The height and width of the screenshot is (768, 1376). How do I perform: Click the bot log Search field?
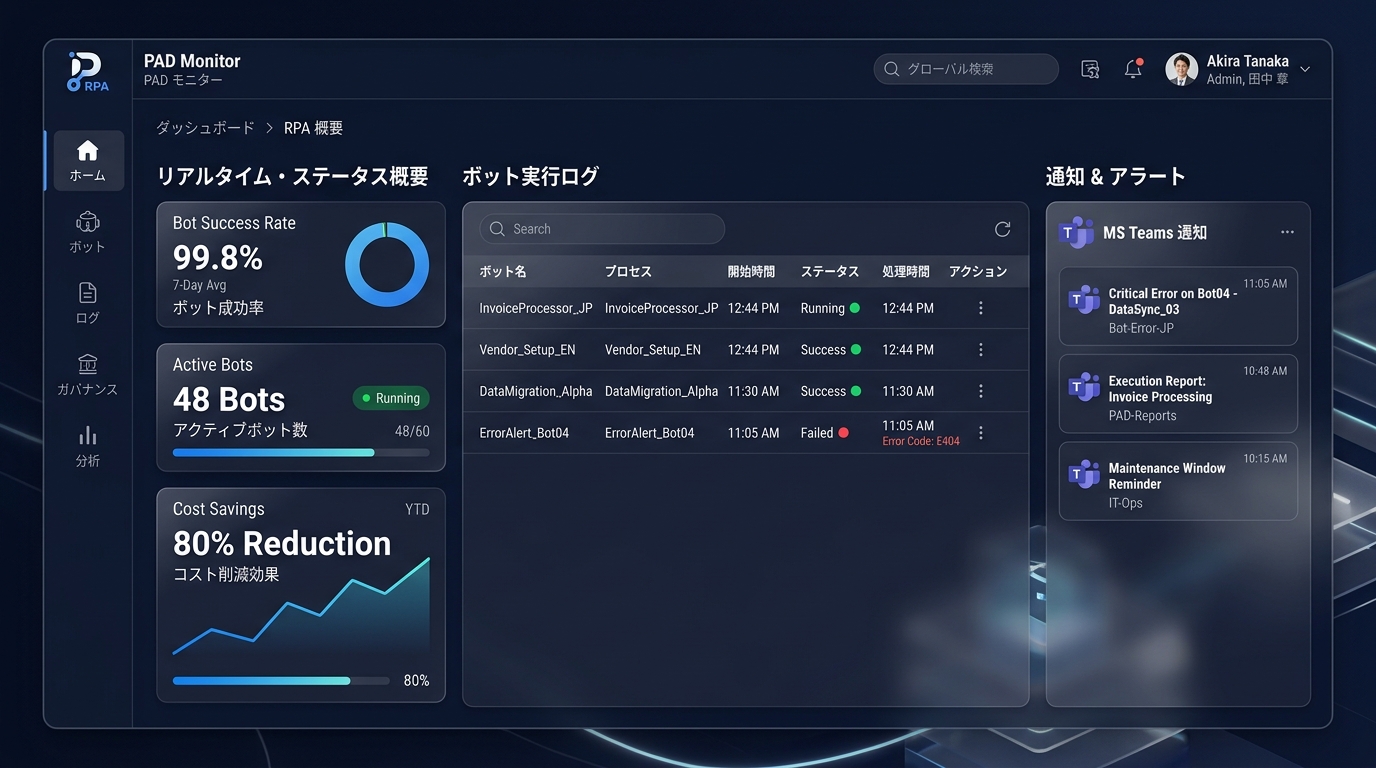click(x=602, y=229)
